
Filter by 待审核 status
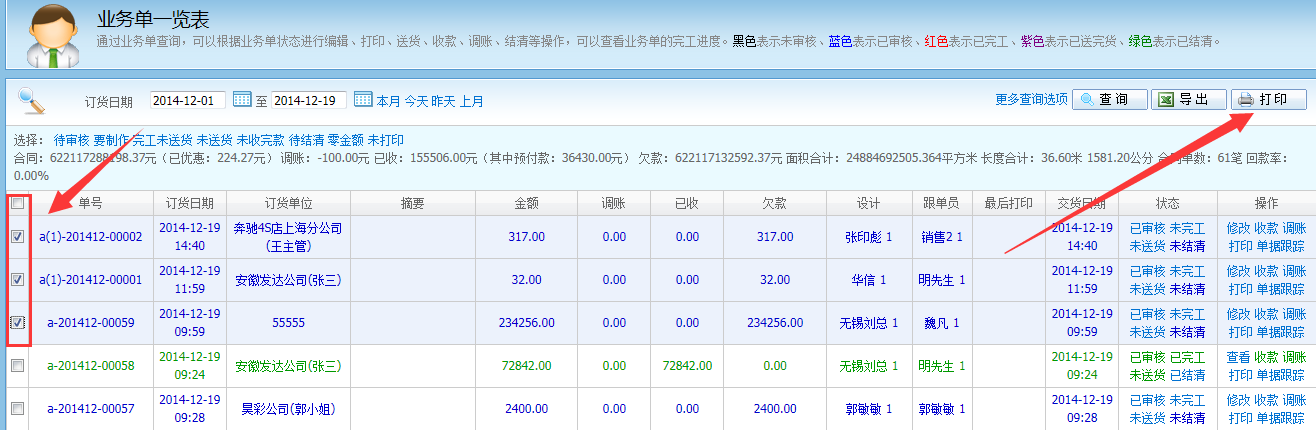click(x=71, y=140)
